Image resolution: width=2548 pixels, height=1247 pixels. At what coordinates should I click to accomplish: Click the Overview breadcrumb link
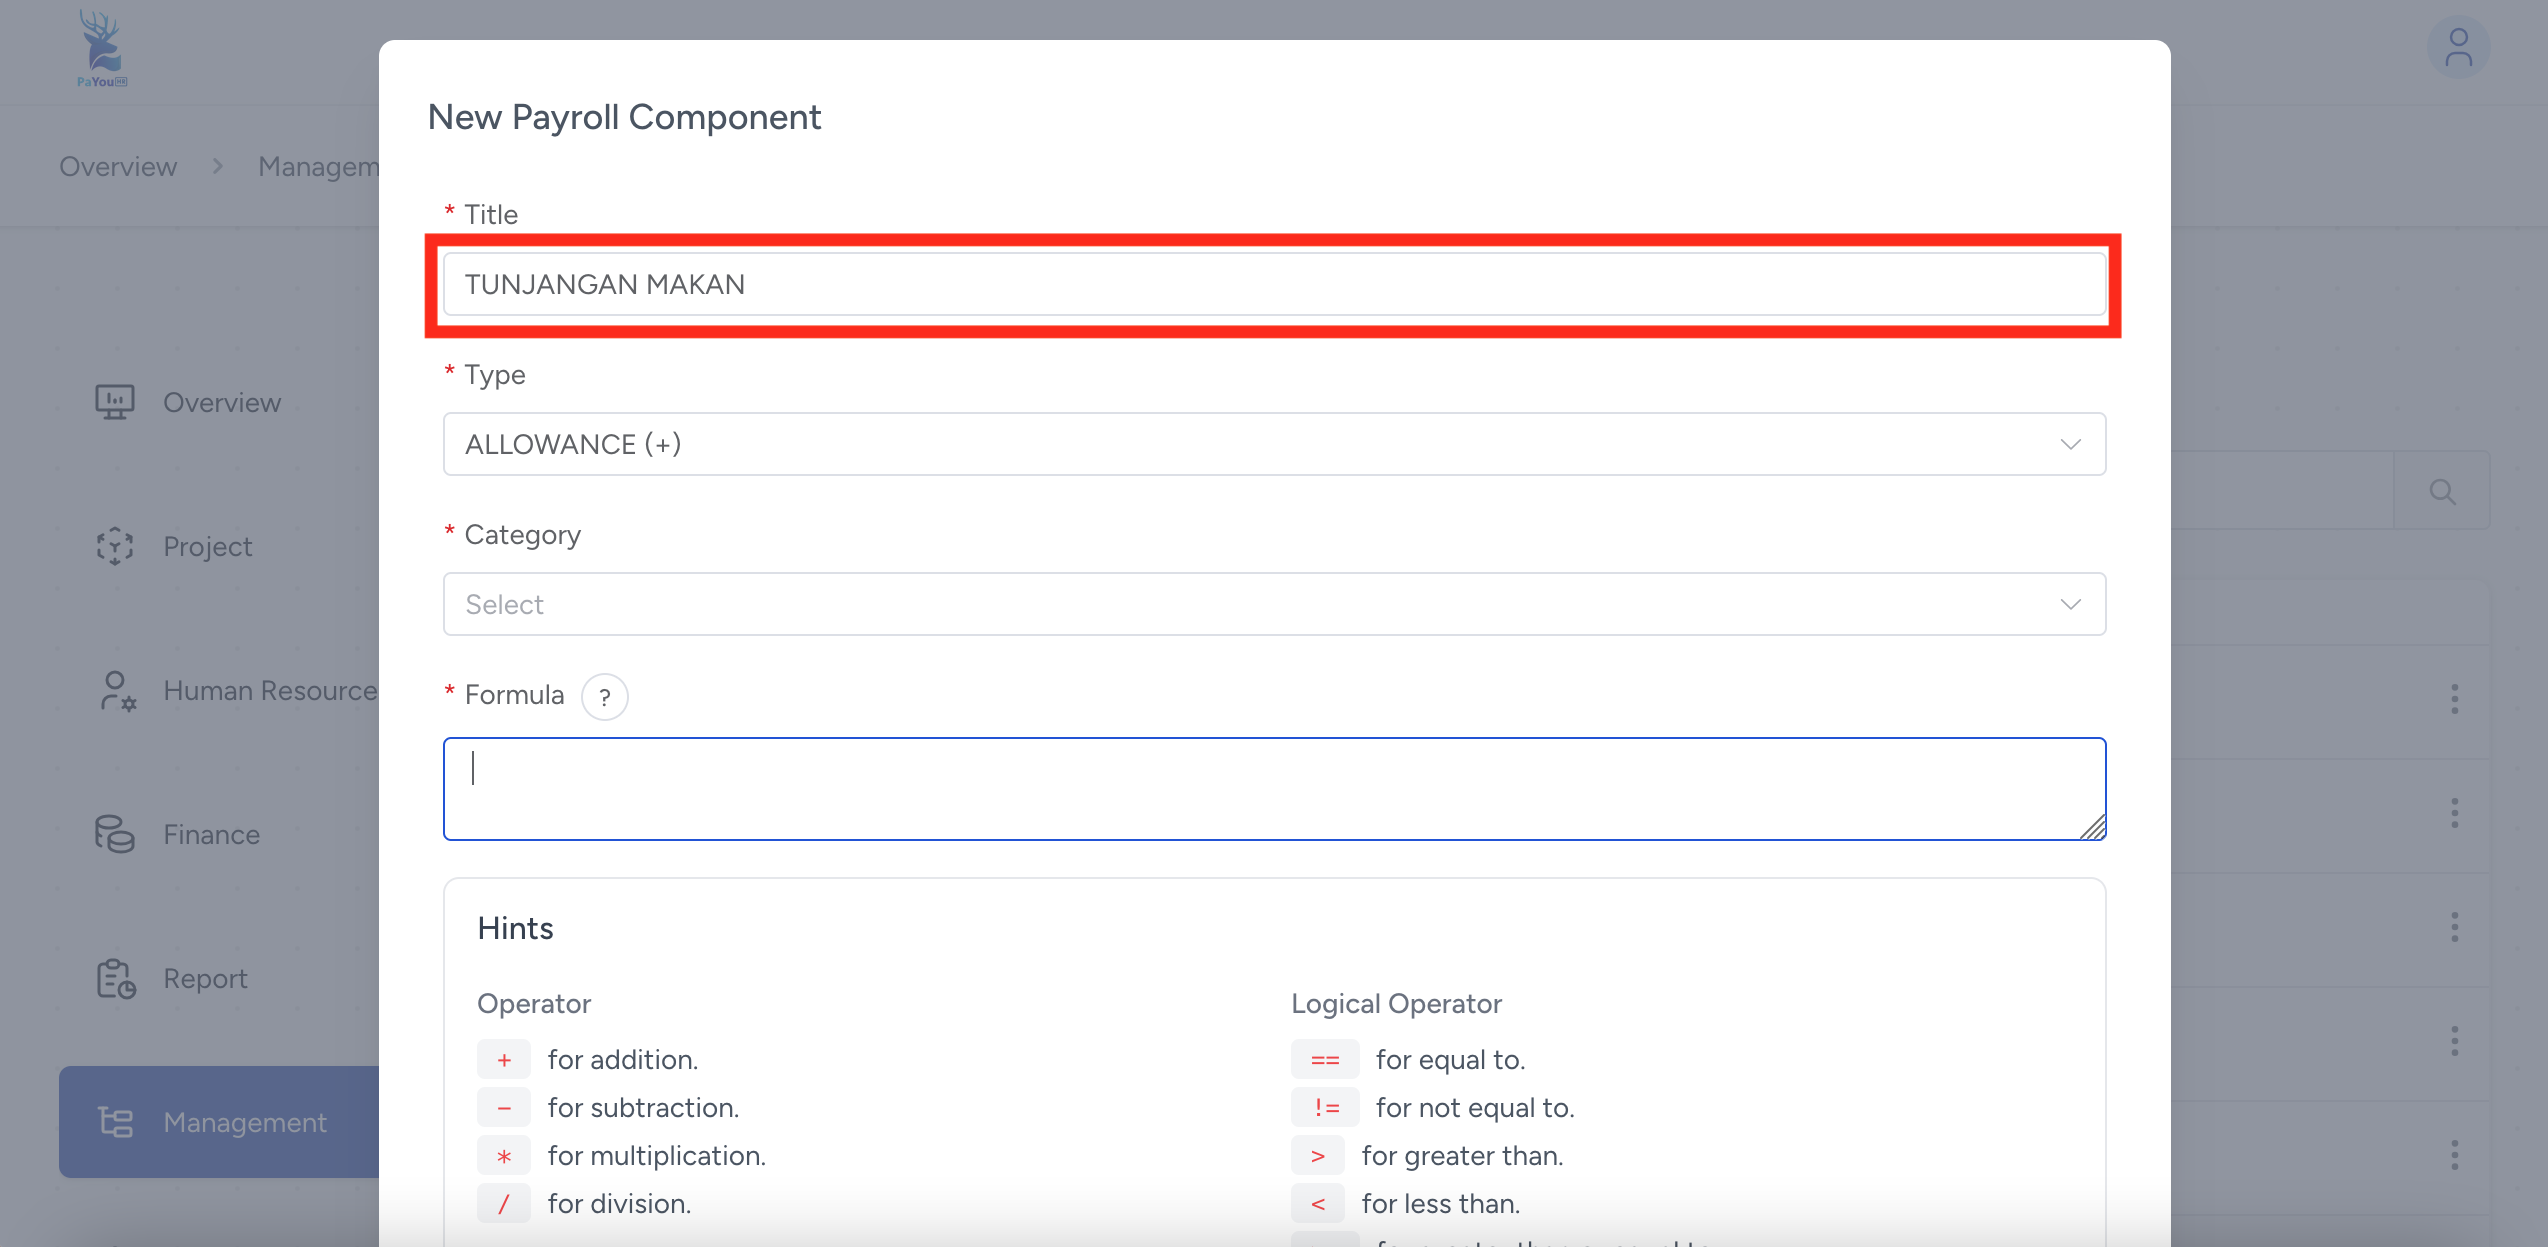pyautogui.click(x=118, y=166)
